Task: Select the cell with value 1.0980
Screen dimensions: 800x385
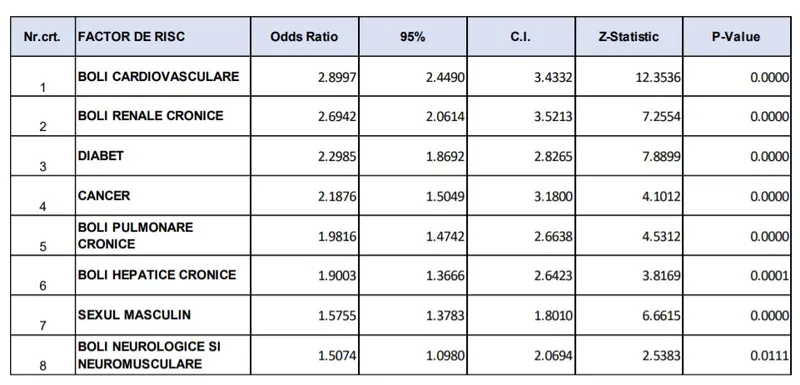Action: click(x=413, y=354)
